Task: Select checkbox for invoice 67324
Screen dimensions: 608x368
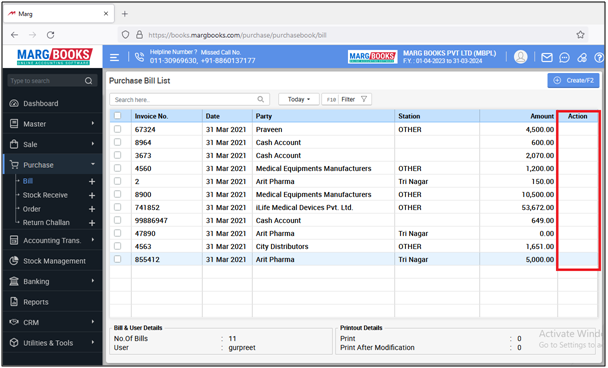Action: [x=117, y=129]
